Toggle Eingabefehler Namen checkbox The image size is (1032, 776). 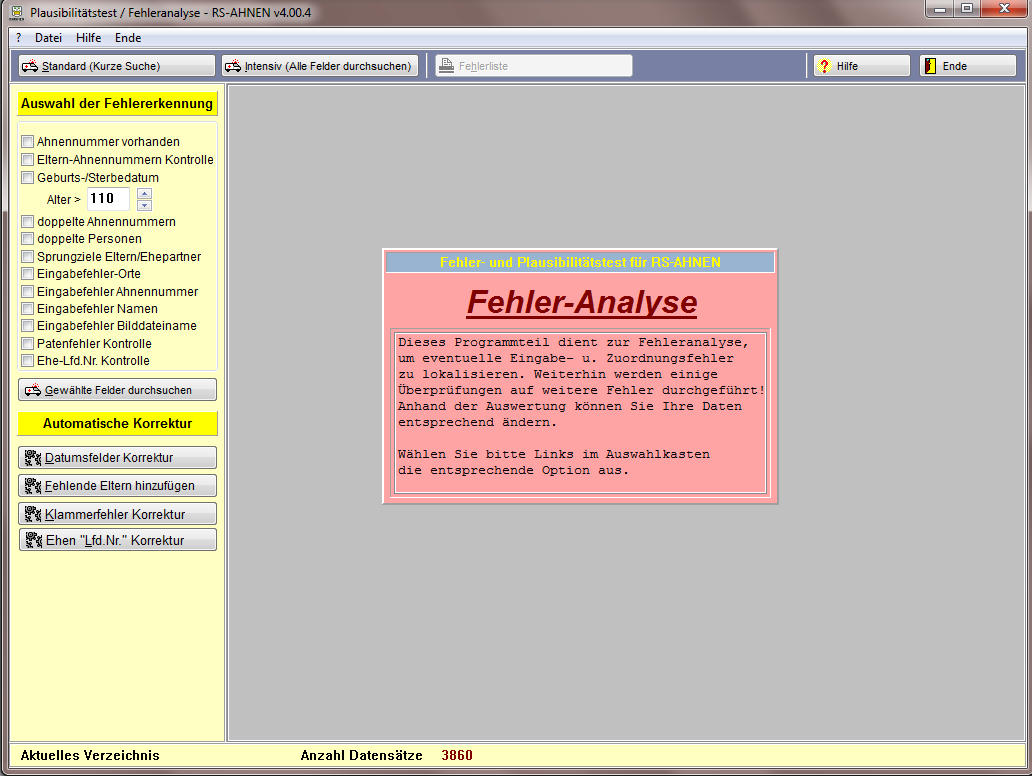point(28,308)
